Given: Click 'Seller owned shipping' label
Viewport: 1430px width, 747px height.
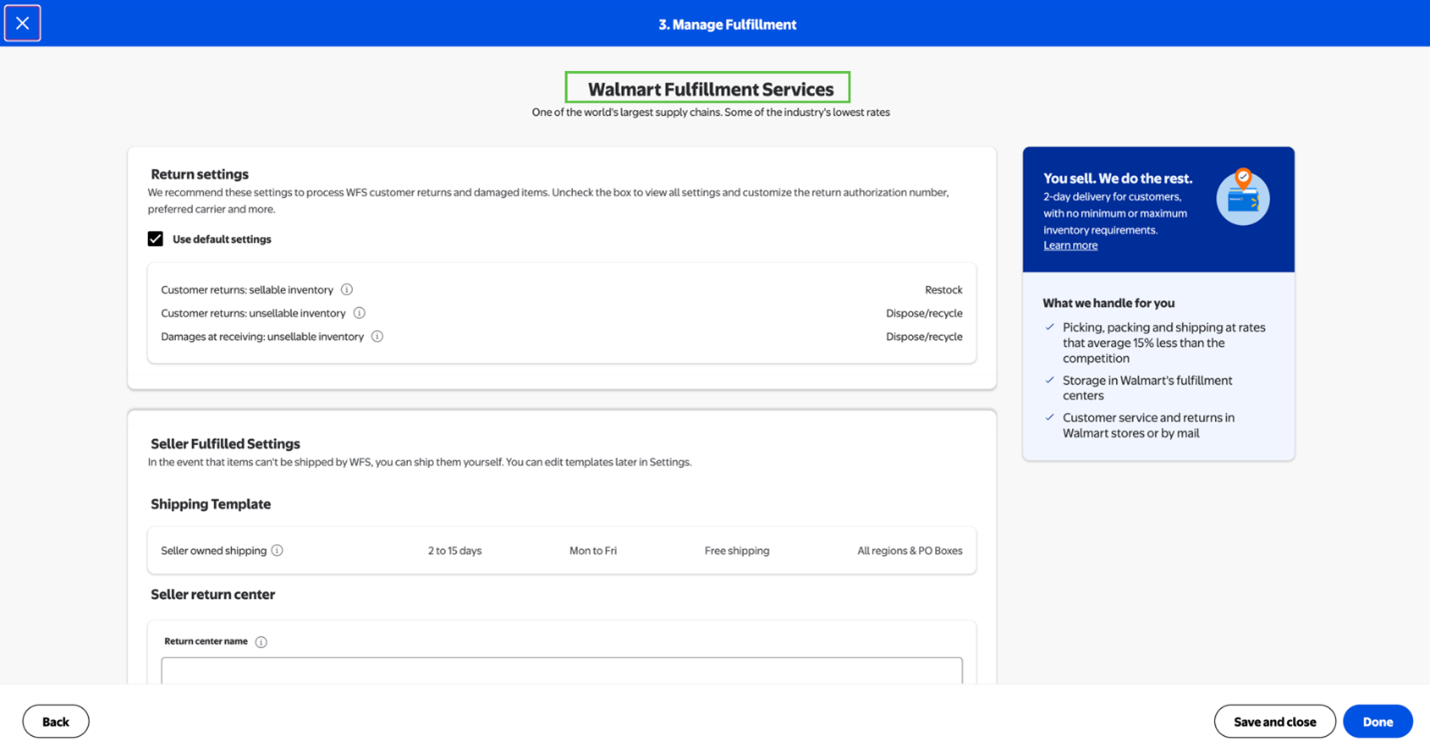Looking at the screenshot, I should point(214,551).
